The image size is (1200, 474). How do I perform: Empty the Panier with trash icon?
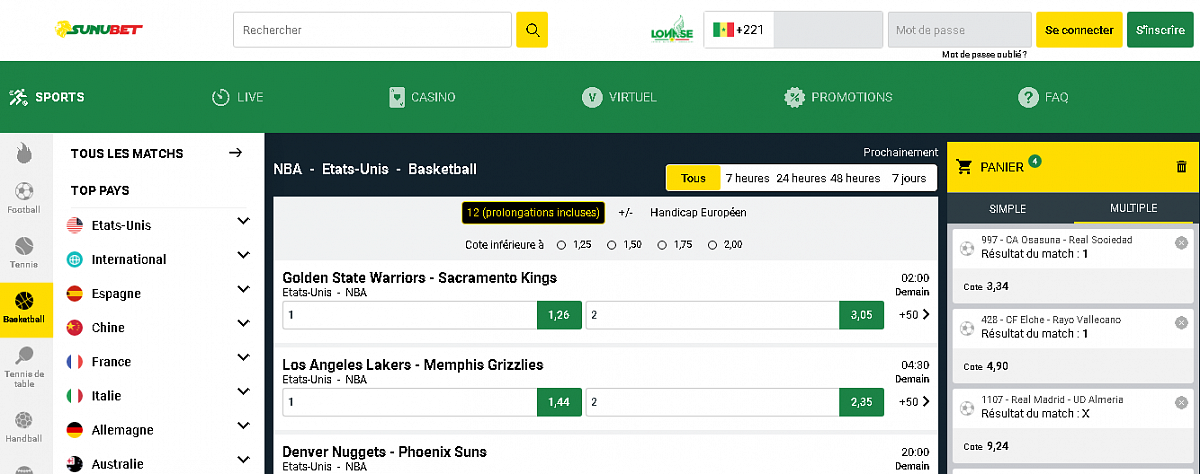[x=1181, y=167]
